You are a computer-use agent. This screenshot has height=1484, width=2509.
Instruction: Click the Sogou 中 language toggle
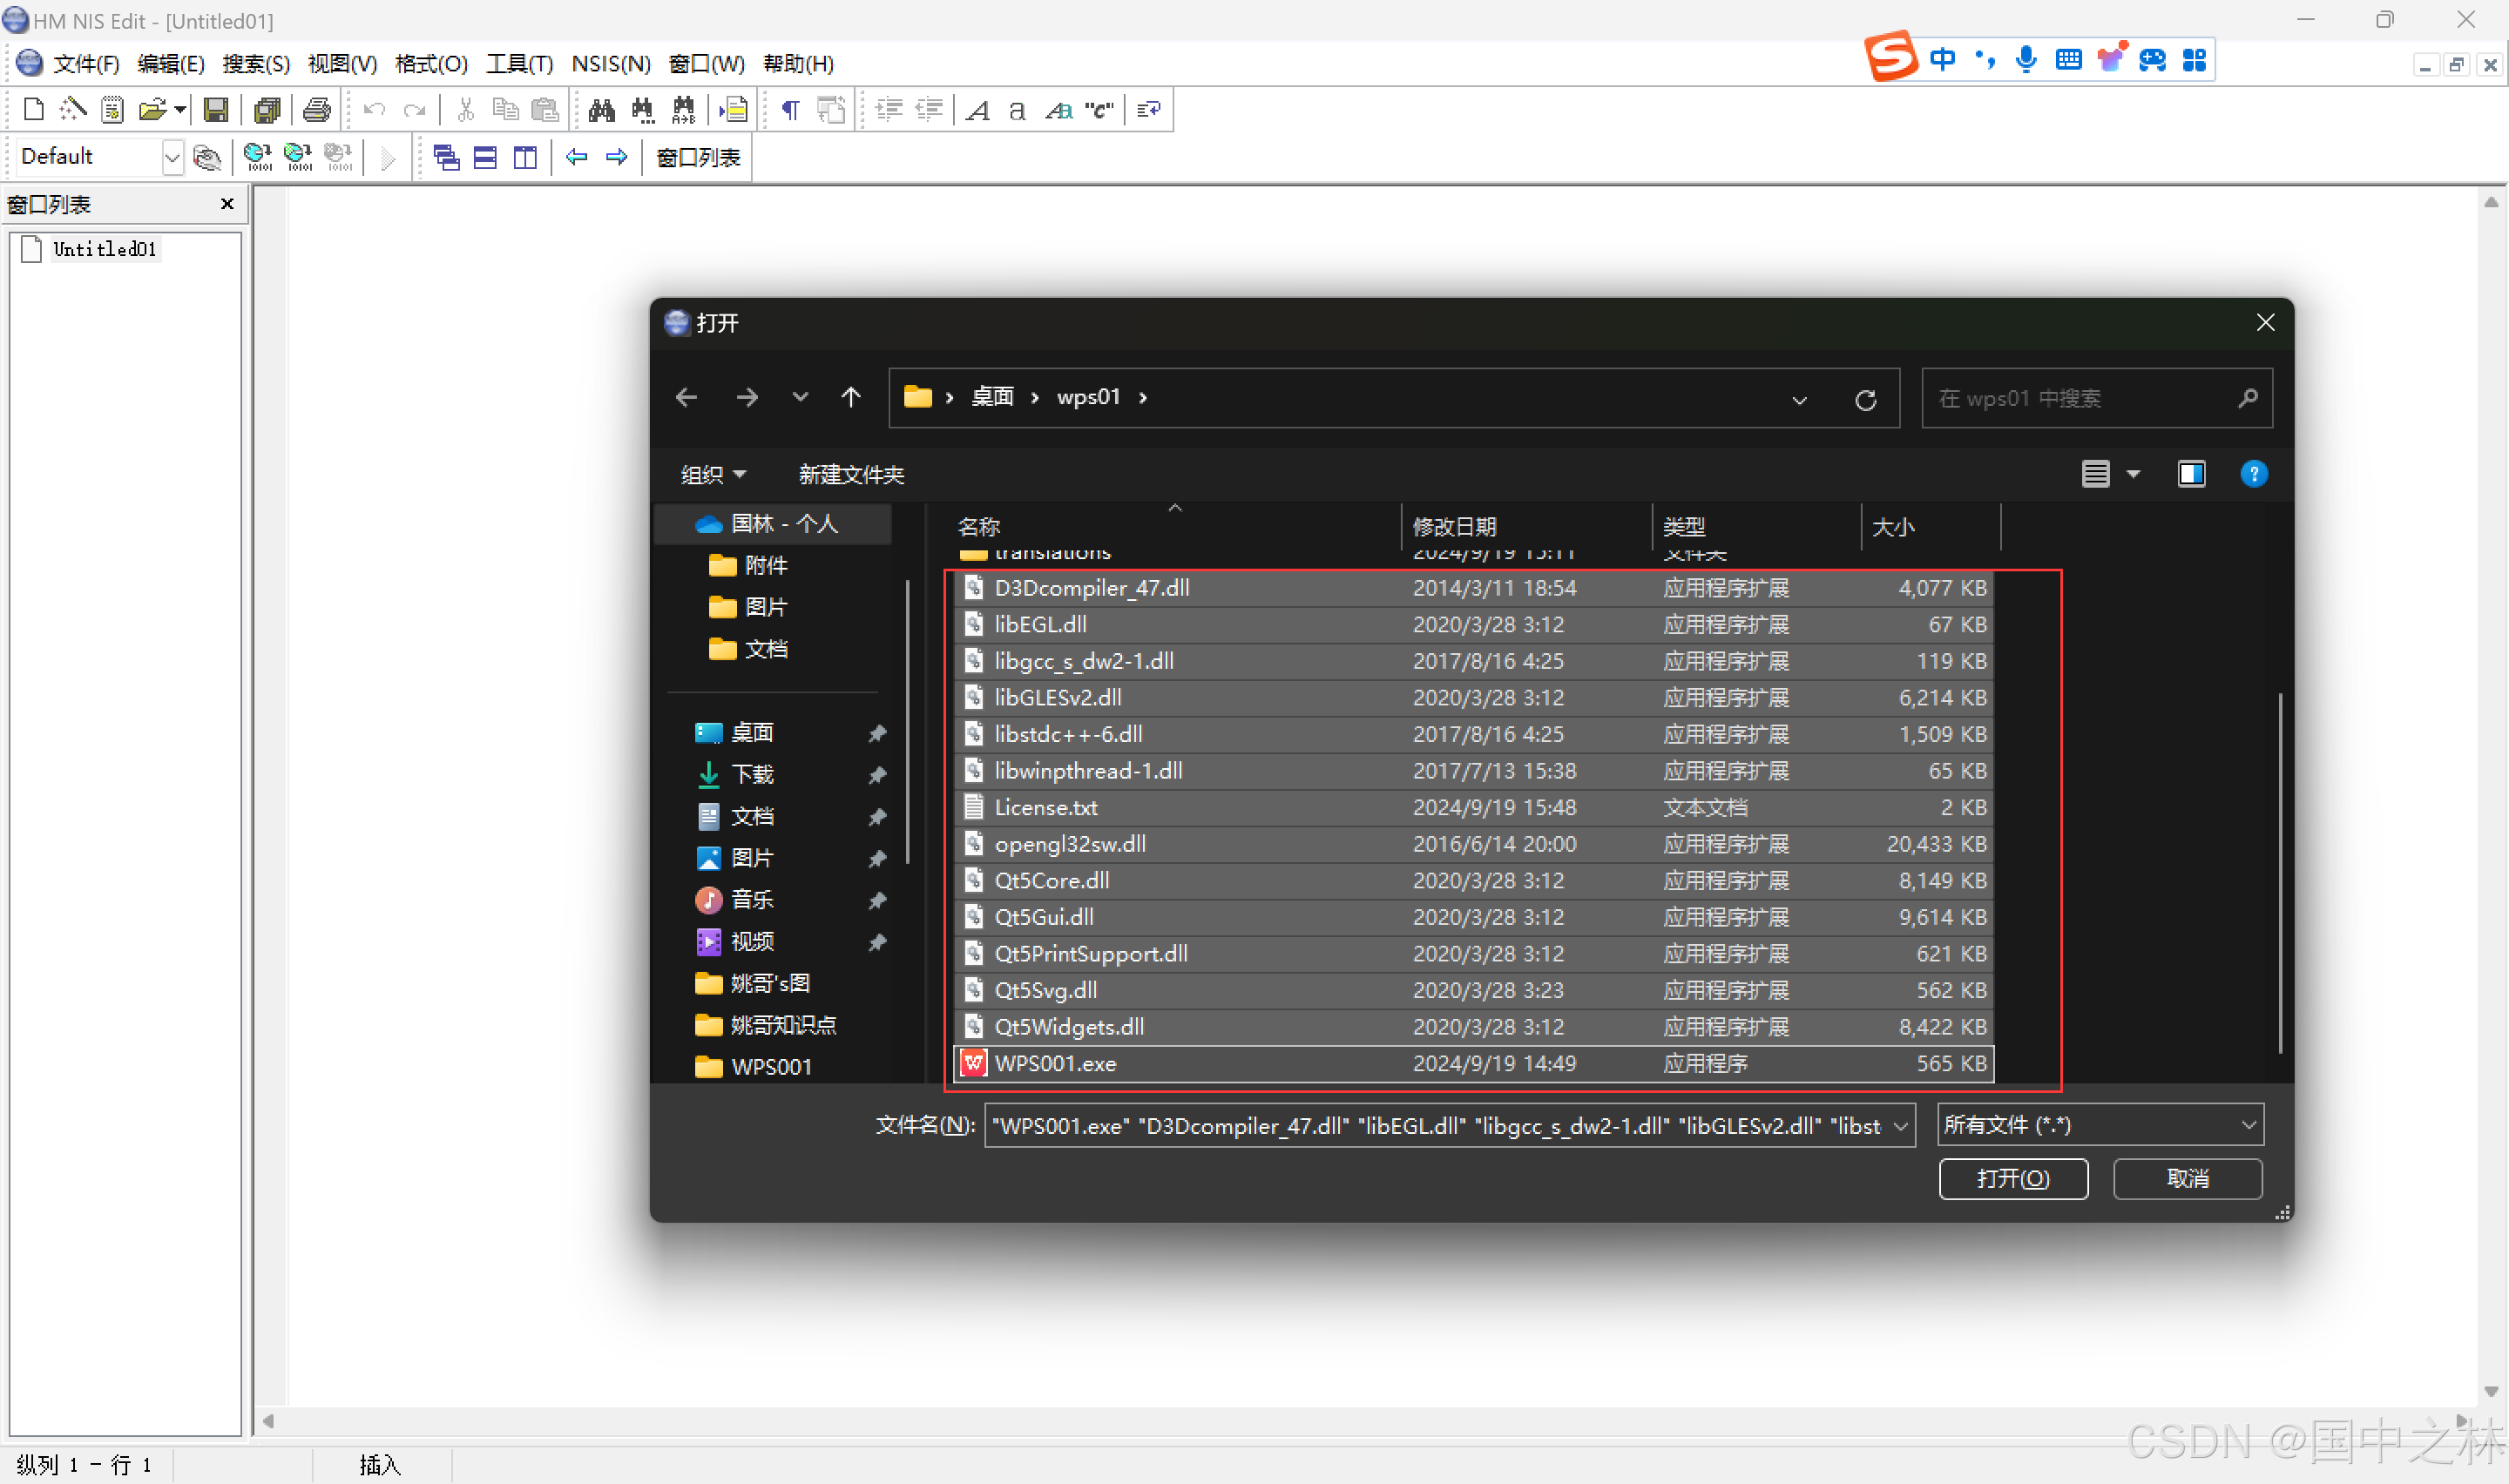1942,60
